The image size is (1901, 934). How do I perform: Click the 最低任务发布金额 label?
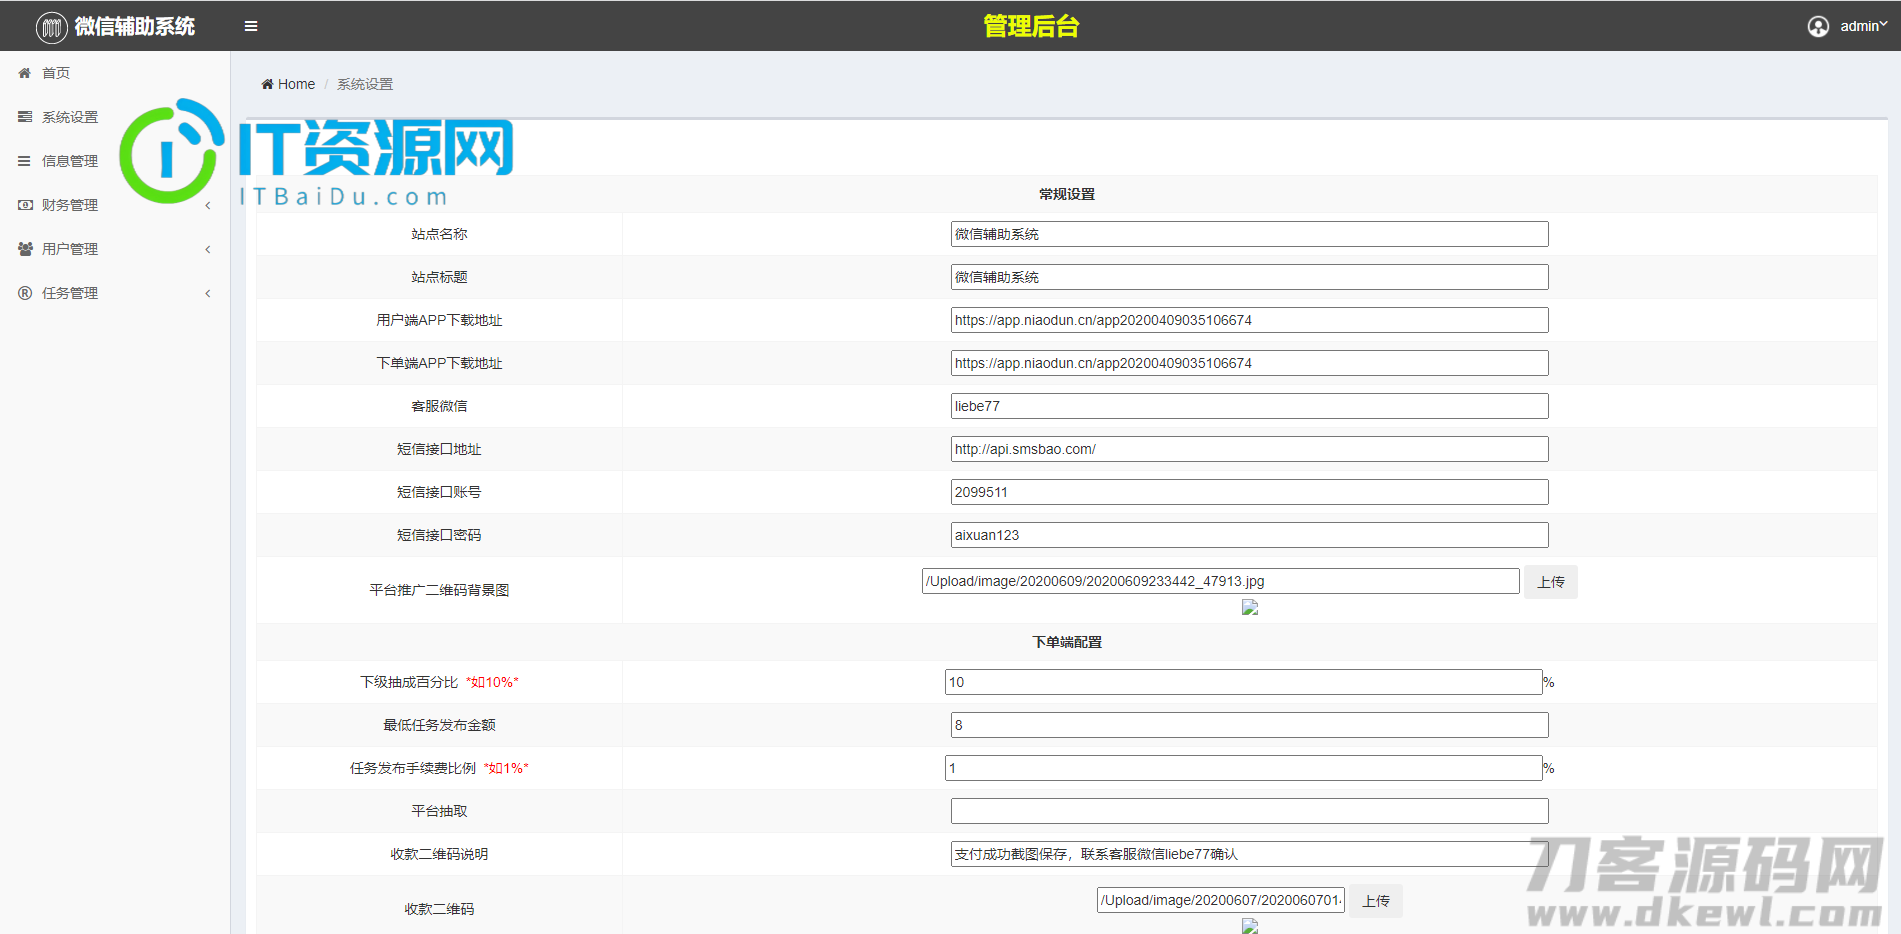[439, 725]
